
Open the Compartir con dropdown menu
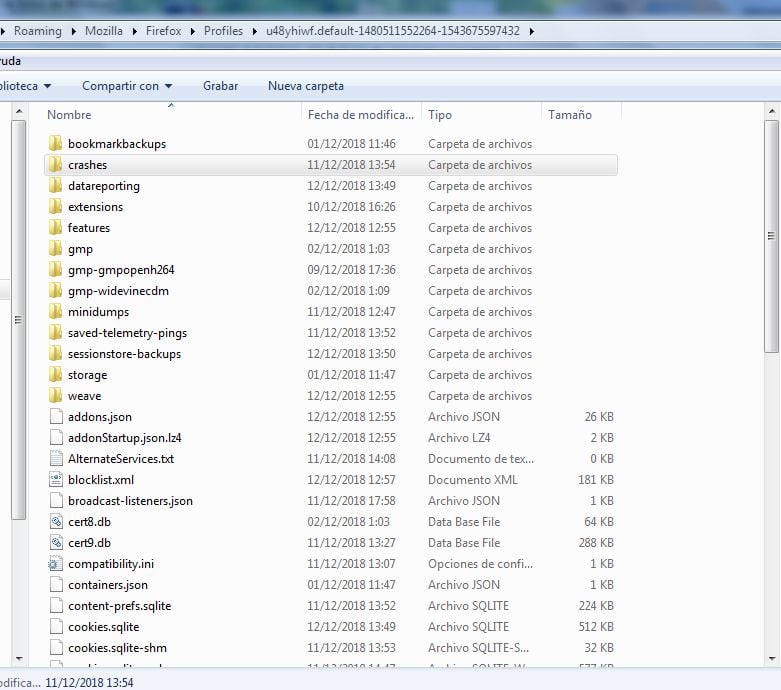point(127,86)
